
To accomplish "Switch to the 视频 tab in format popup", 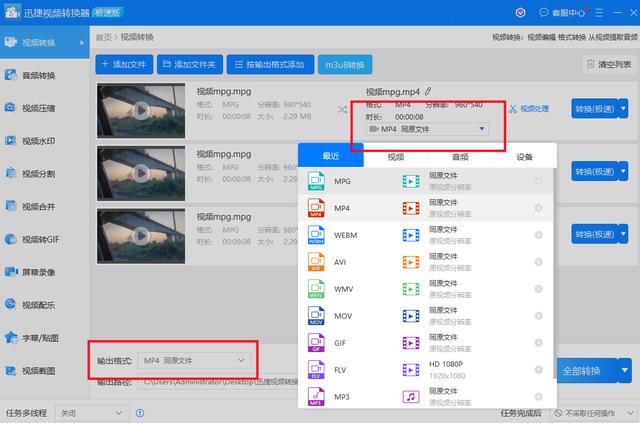I will 396,157.
